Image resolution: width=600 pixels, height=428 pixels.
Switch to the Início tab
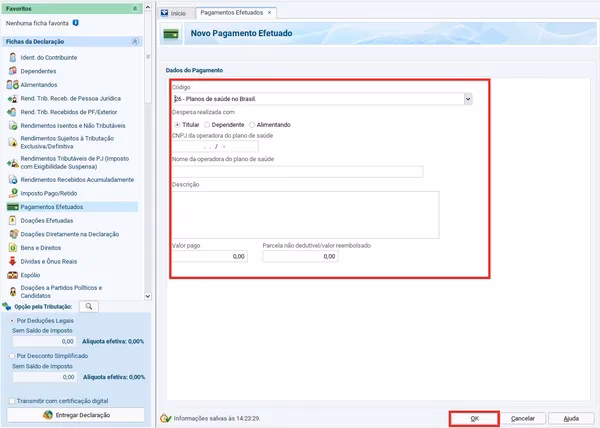tap(177, 12)
